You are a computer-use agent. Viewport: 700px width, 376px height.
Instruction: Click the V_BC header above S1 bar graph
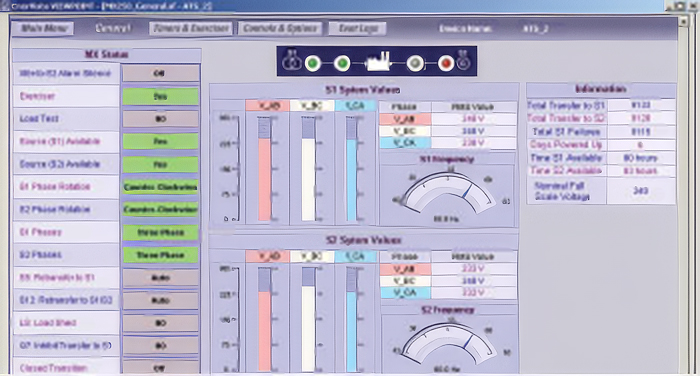[311, 106]
